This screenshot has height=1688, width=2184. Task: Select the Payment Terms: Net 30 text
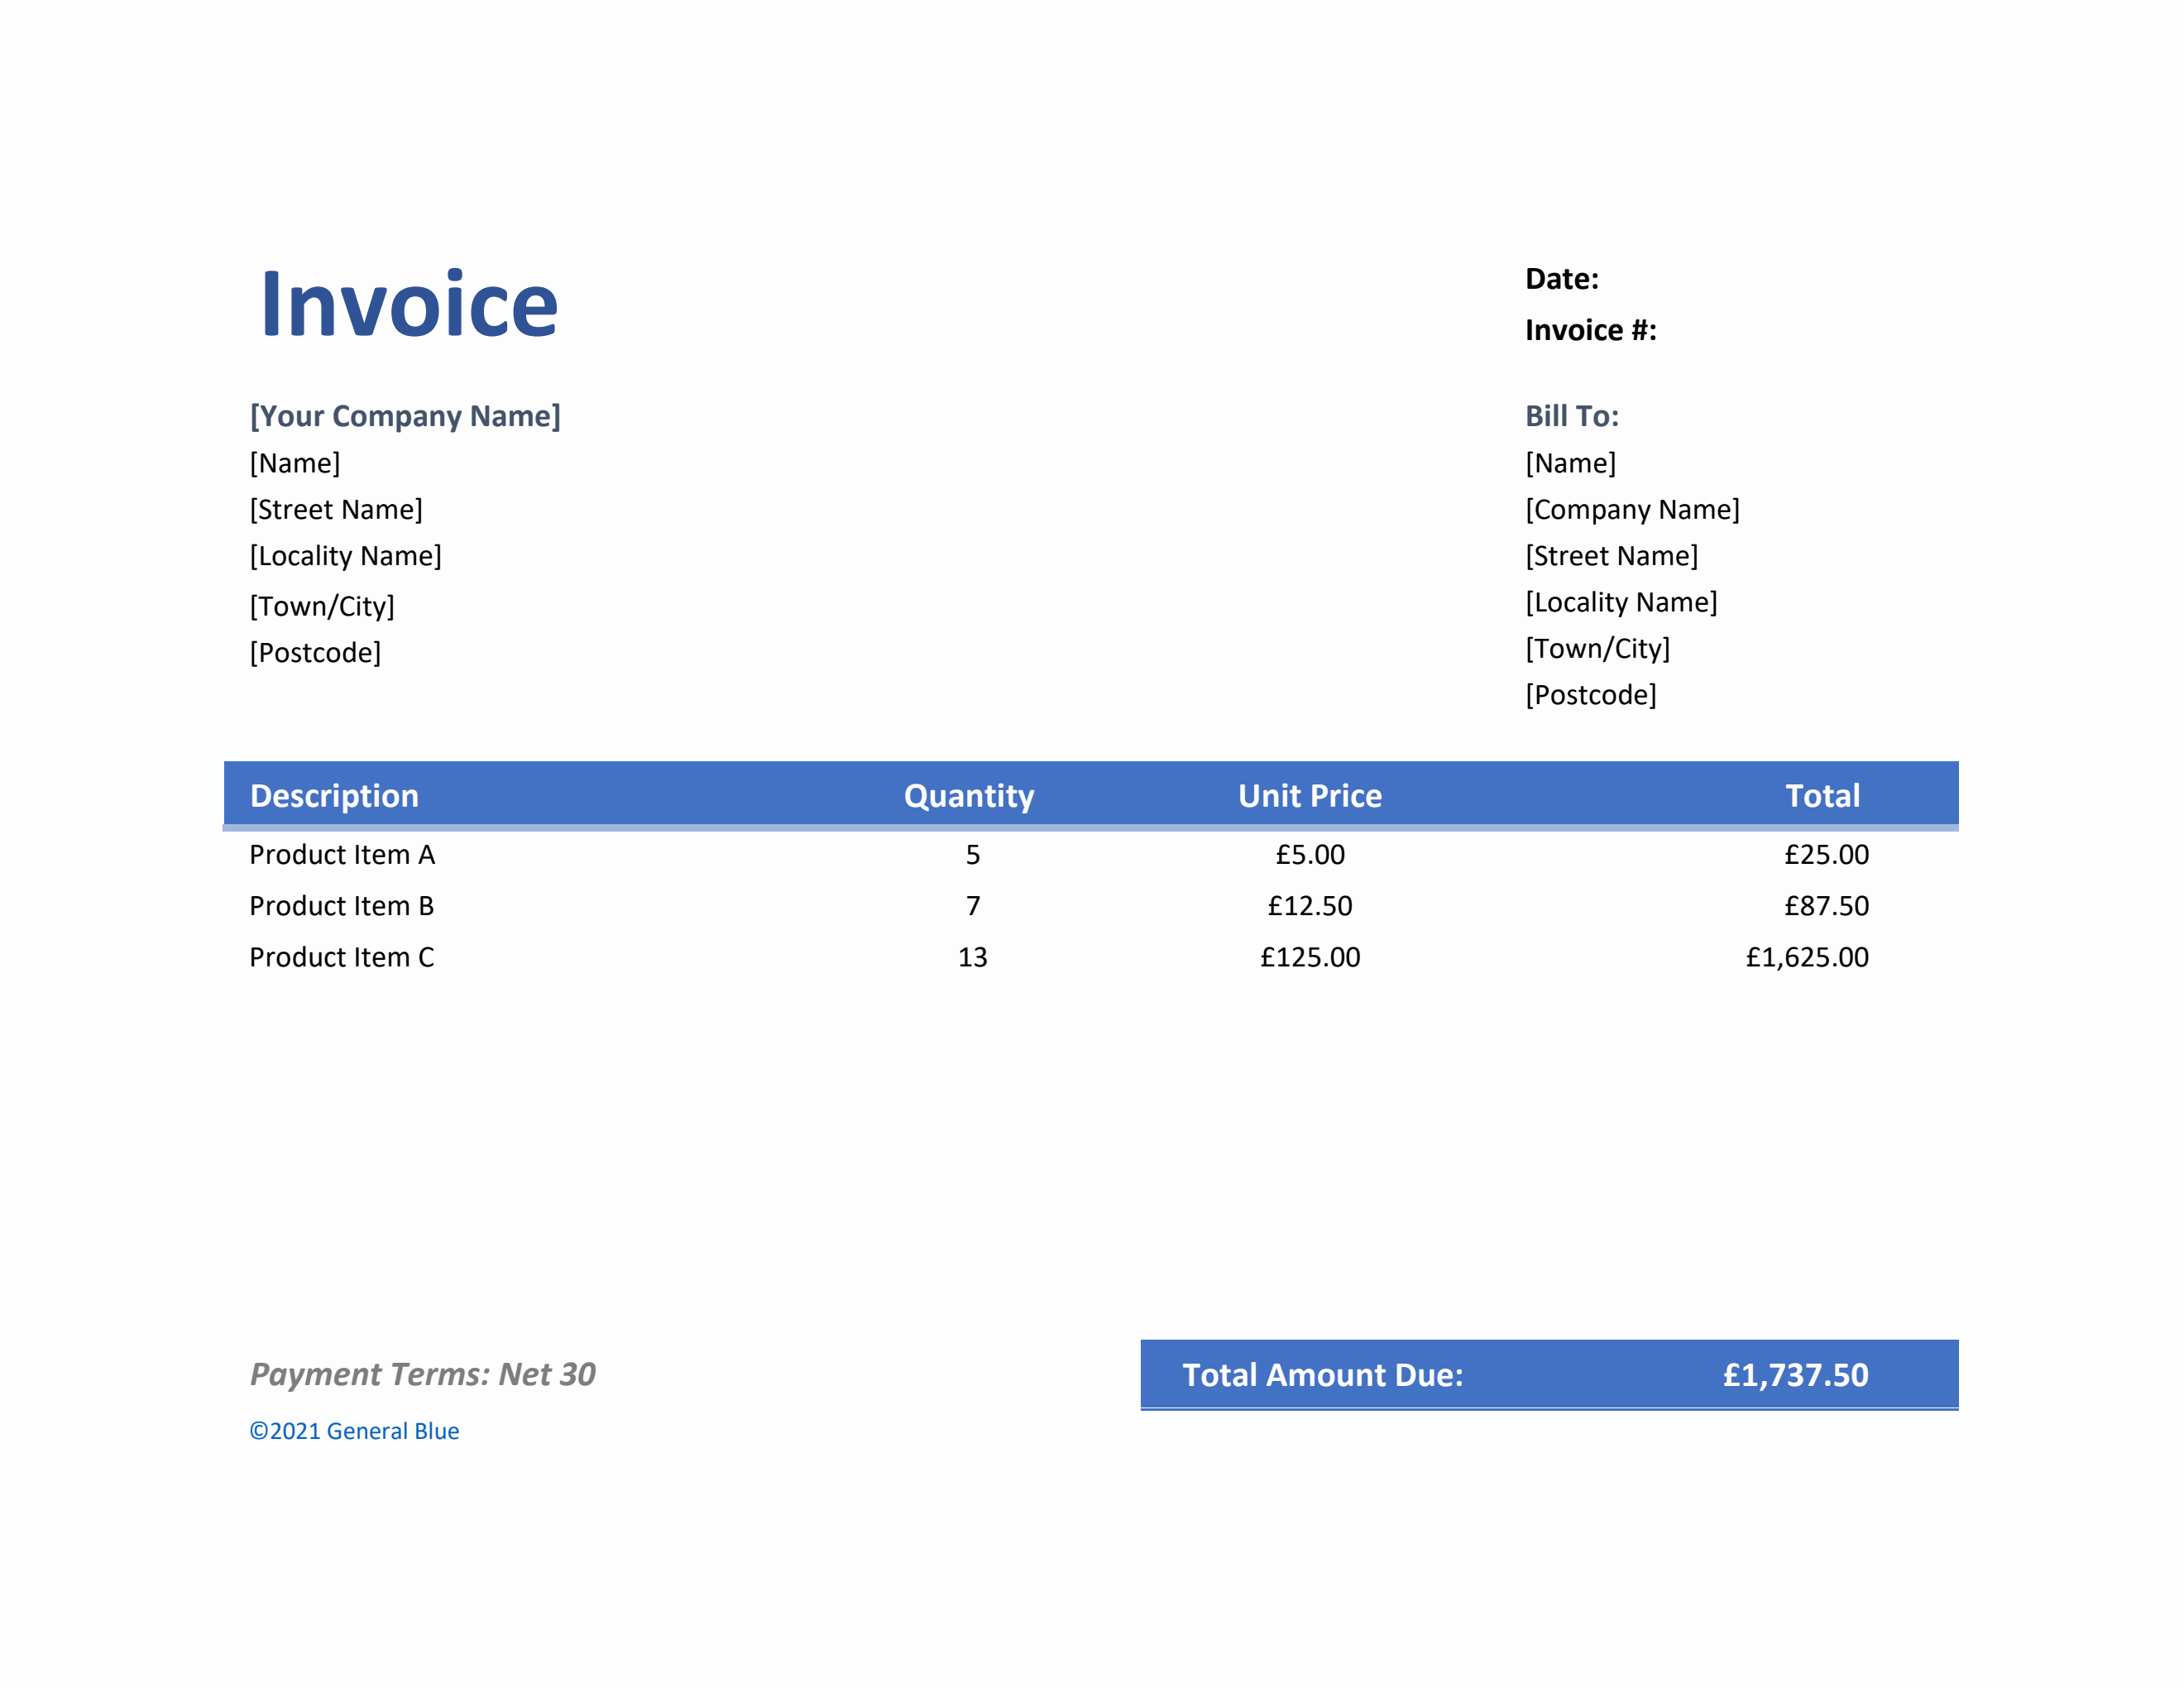click(x=423, y=1374)
